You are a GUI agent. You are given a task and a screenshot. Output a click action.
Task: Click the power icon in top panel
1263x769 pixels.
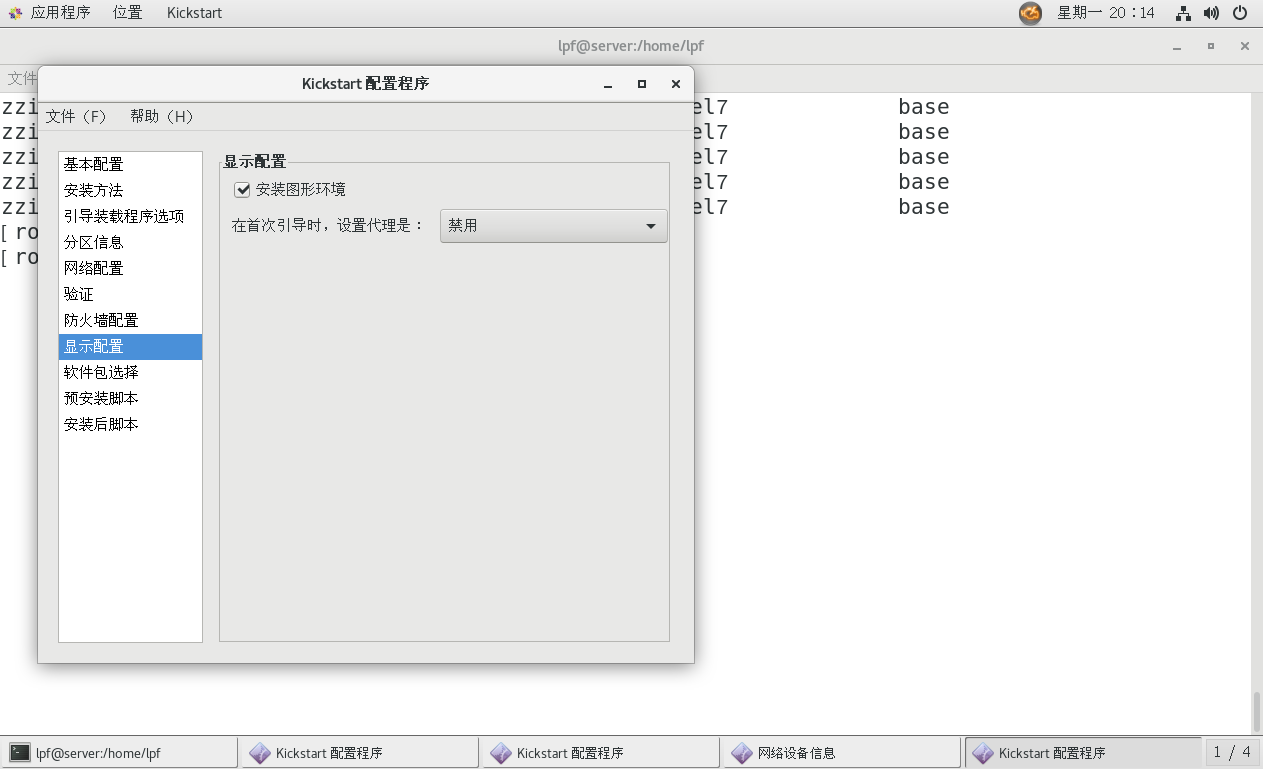[1240, 13]
